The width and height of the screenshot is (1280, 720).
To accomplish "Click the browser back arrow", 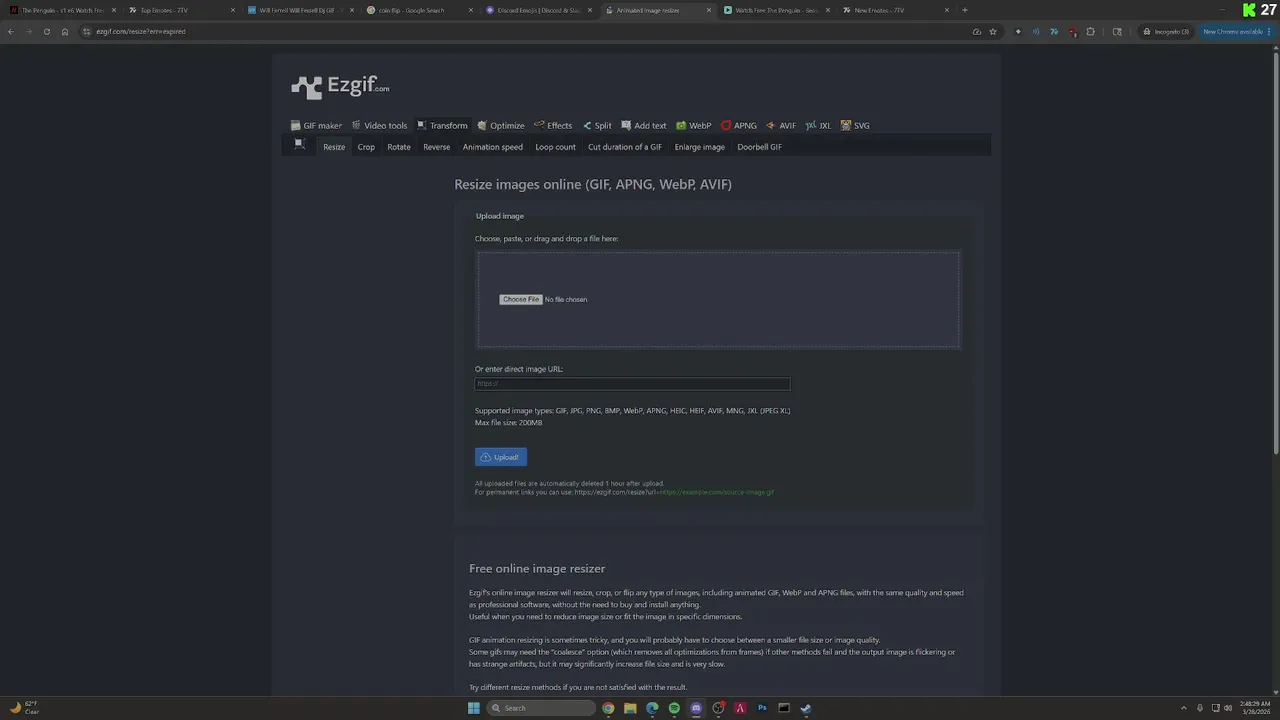I will 11,32.
